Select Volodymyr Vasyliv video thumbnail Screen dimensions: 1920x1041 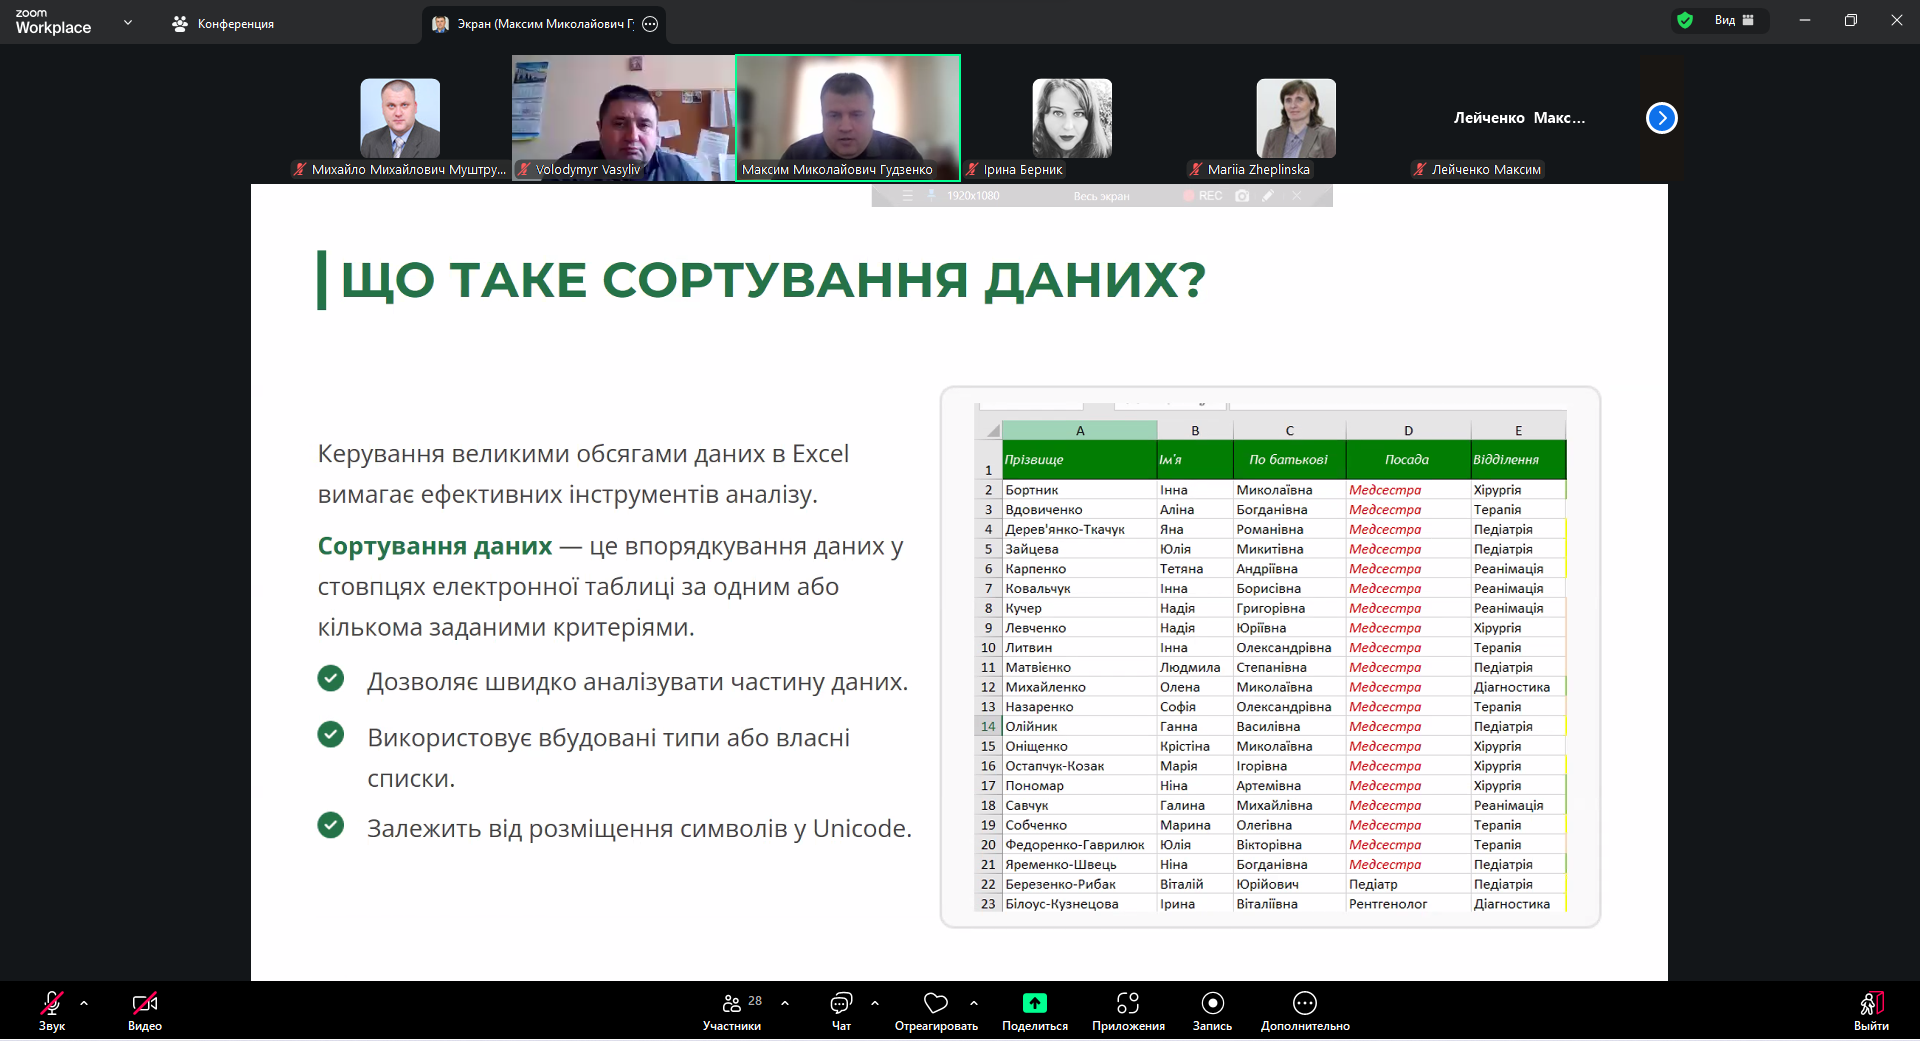(x=623, y=118)
